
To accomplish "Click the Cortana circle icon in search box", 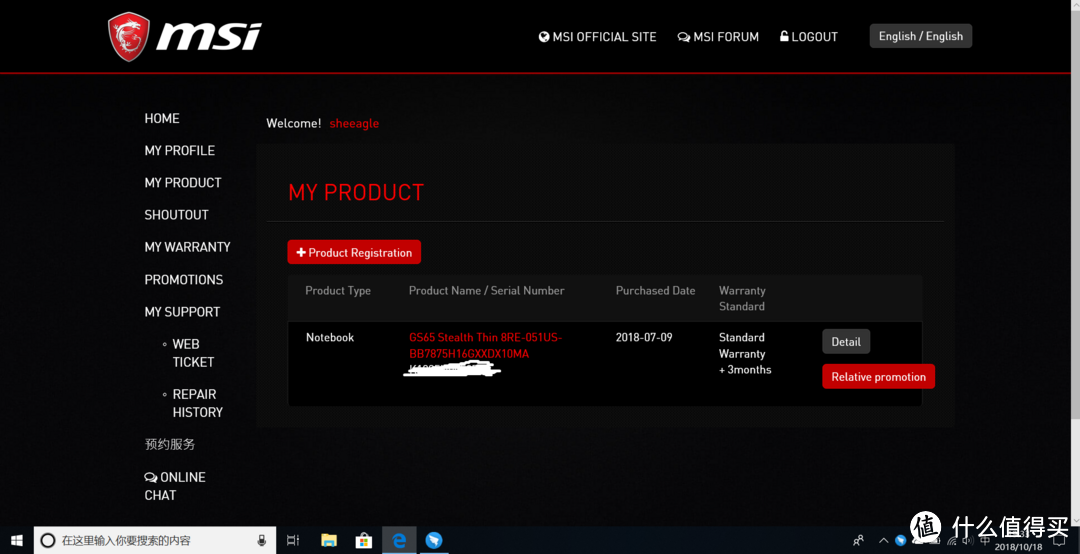I will pyautogui.click(x=48, y=540).
